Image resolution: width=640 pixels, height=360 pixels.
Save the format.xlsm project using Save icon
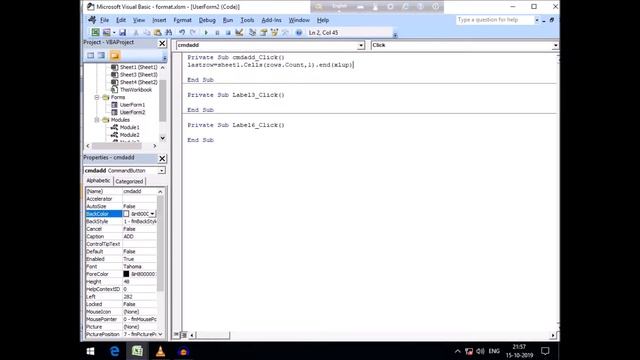tap(122, 33)
